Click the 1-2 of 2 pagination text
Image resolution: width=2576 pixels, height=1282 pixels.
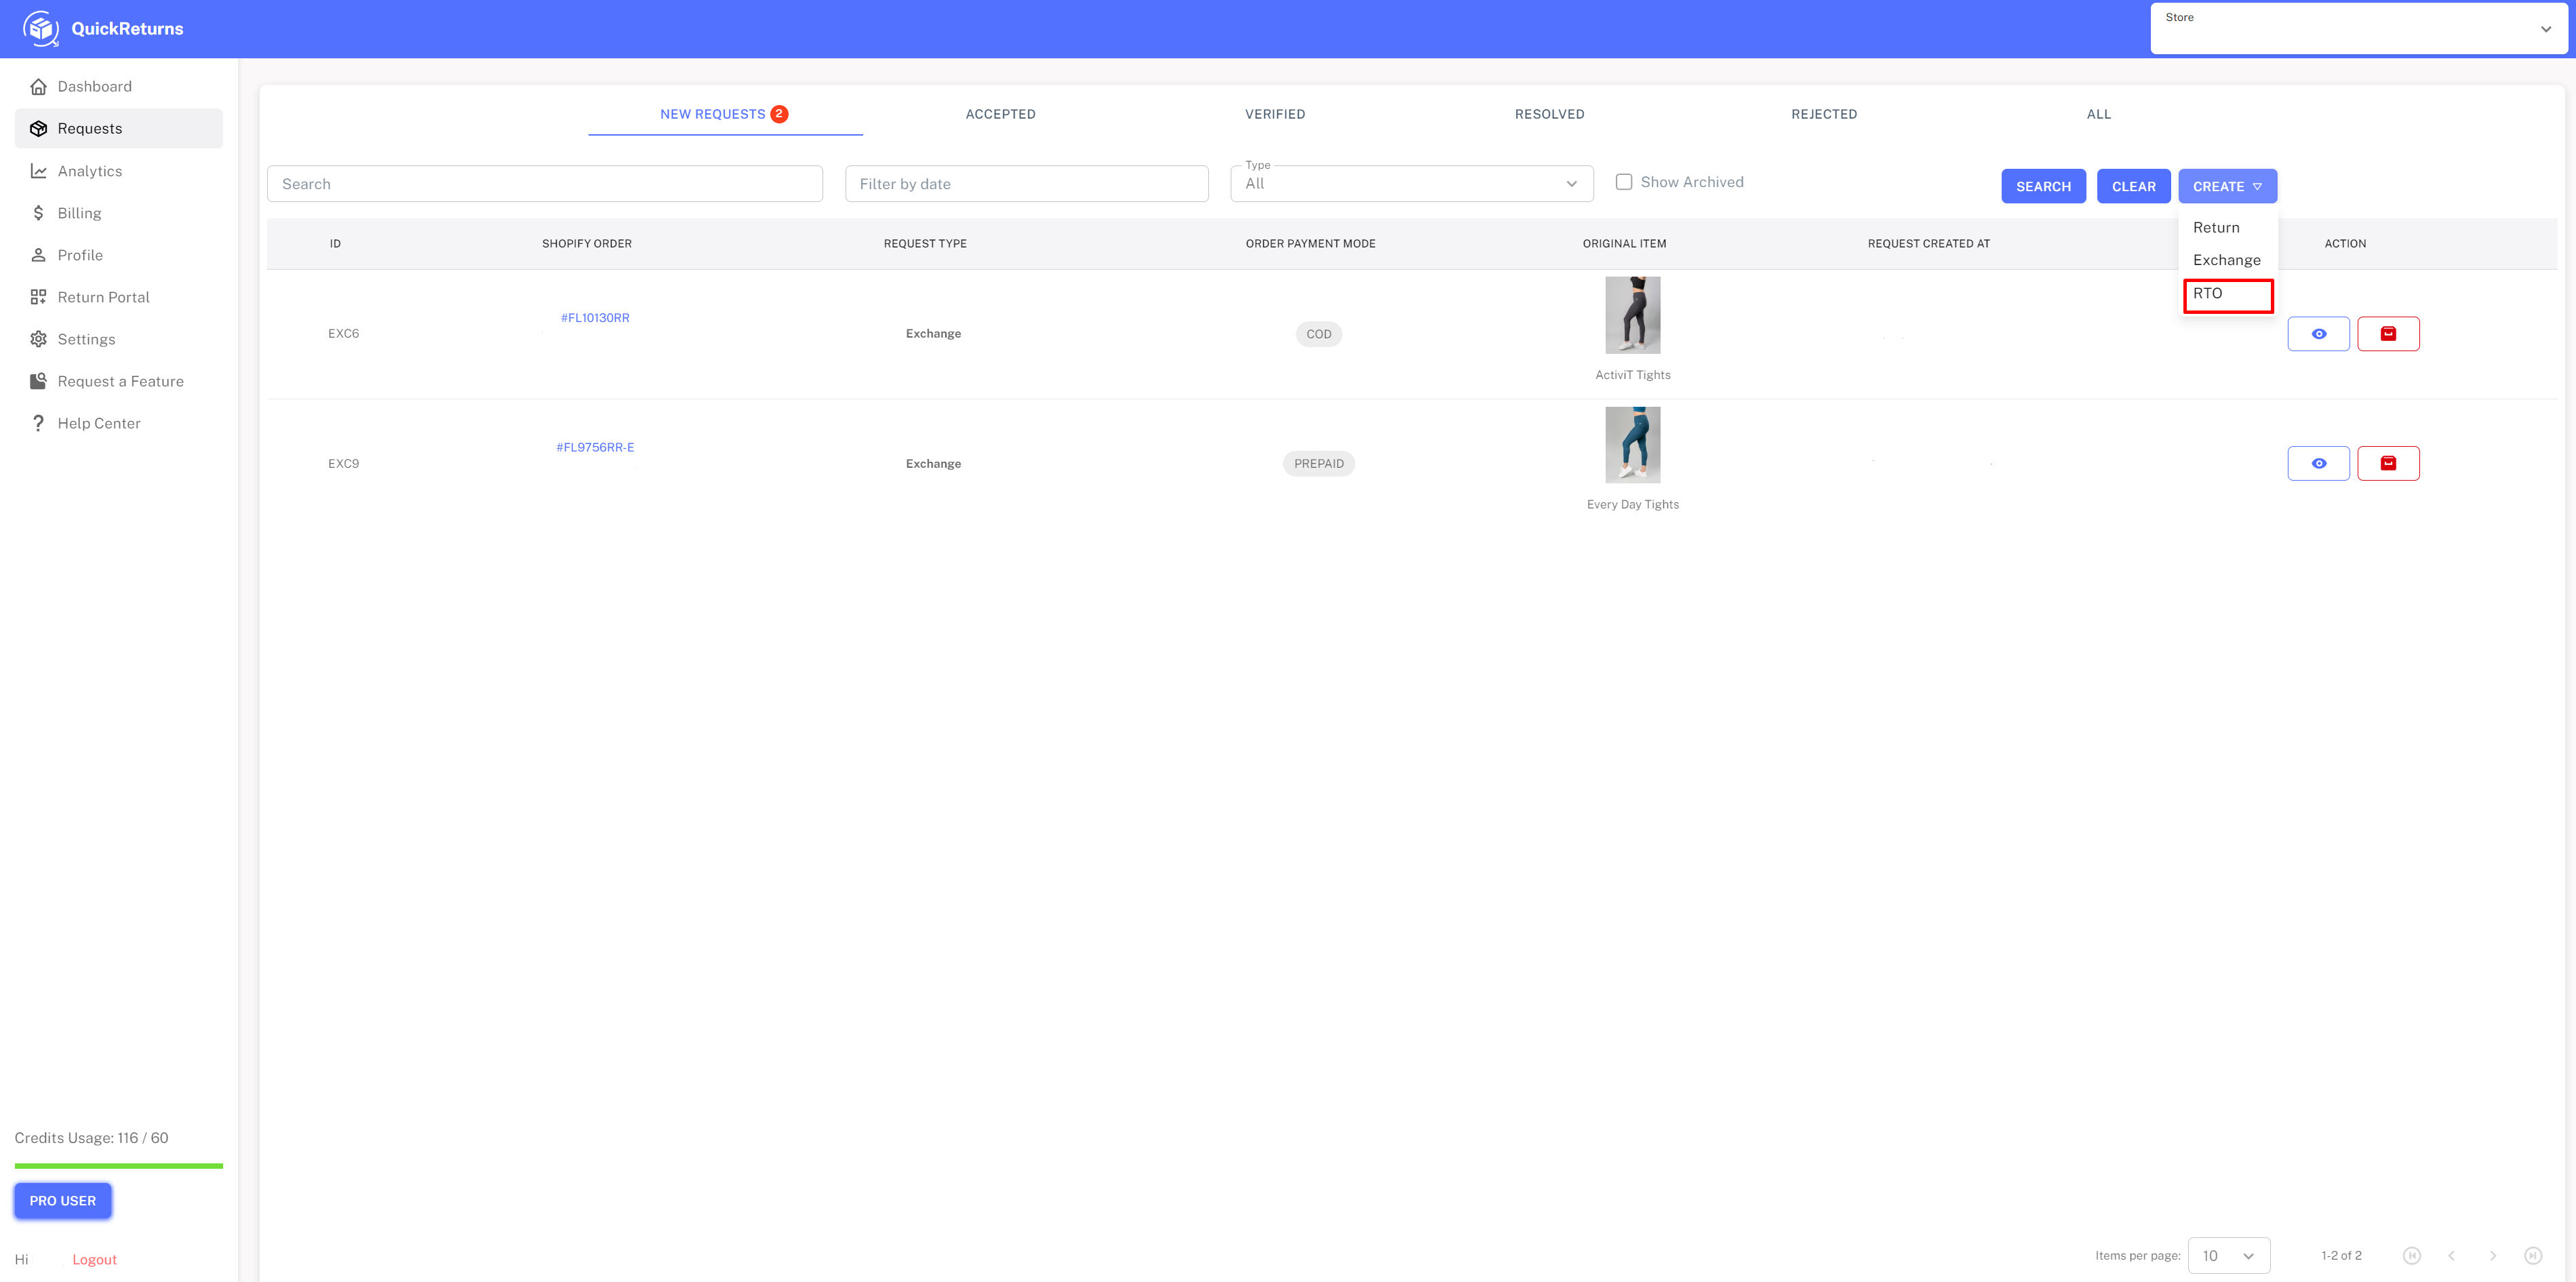pyautogui.click(x=2341, y=1256)
